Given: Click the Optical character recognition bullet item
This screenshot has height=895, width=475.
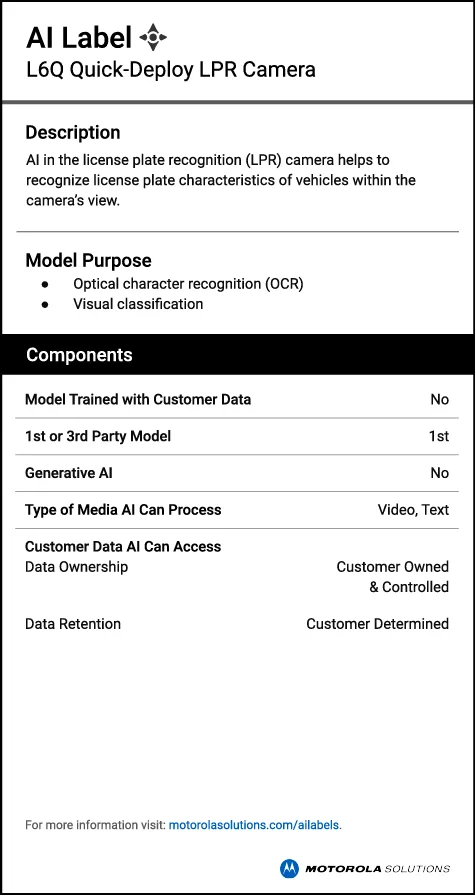Looking at the screenshot, I should (188, 284).
